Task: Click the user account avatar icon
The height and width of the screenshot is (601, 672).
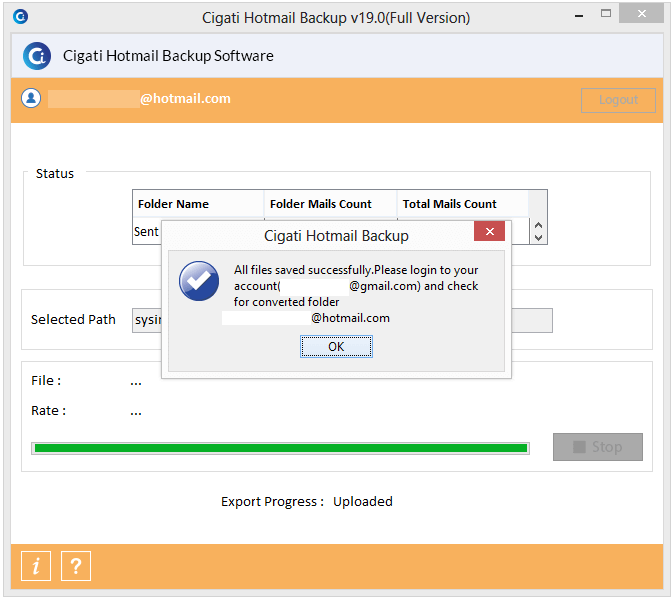Action: coord(31,98)
